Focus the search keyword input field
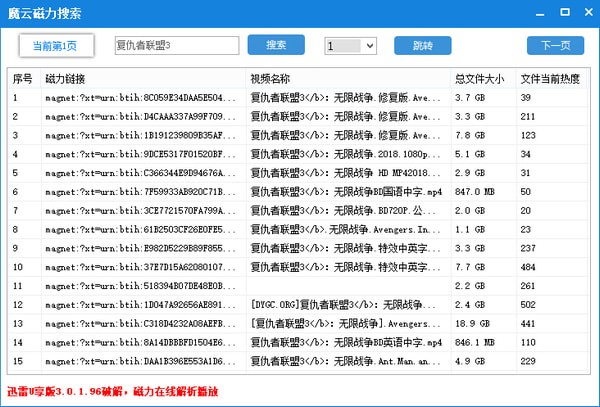This screenshot has height=407, width=600. (177, 46)
